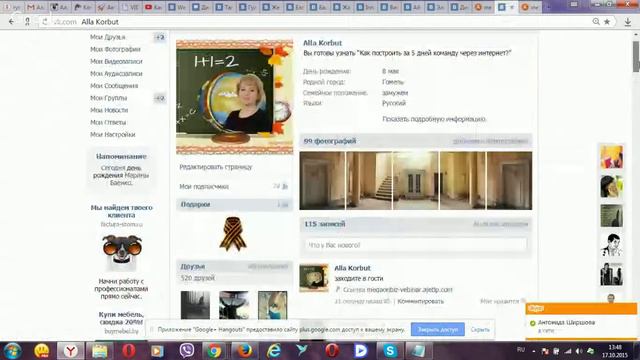The width and height of the screenshot is (640, 360).
Task: Open Мои Видеозаписи in the left menu
Action: pos(116,62)
